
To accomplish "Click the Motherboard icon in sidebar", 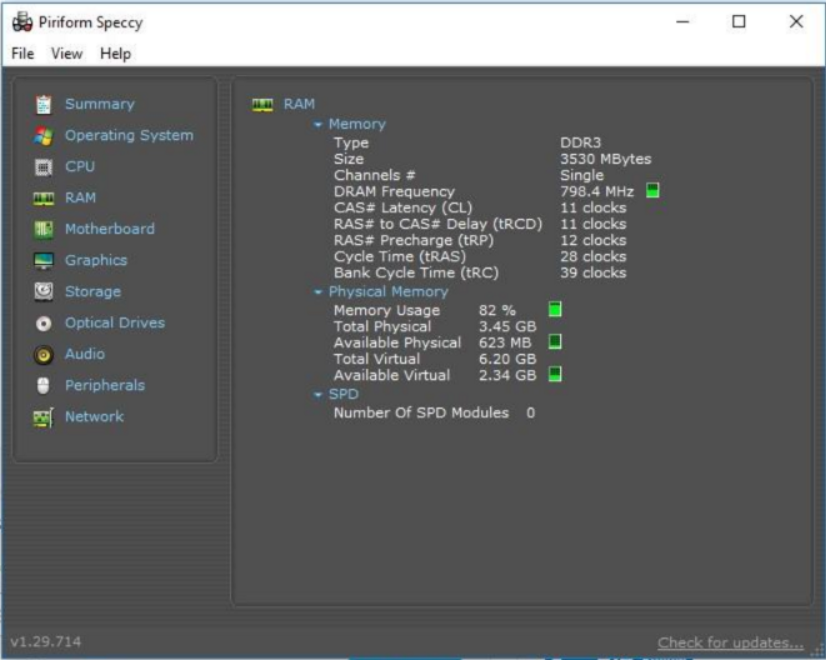I will pyautogui.click(x=43, y=230).
